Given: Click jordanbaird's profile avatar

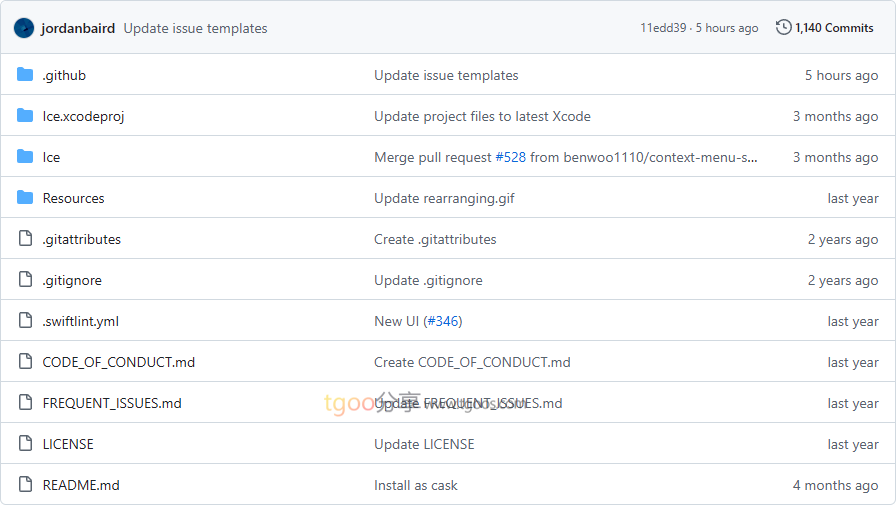Looking at the screenshot, I should point(24,28).
